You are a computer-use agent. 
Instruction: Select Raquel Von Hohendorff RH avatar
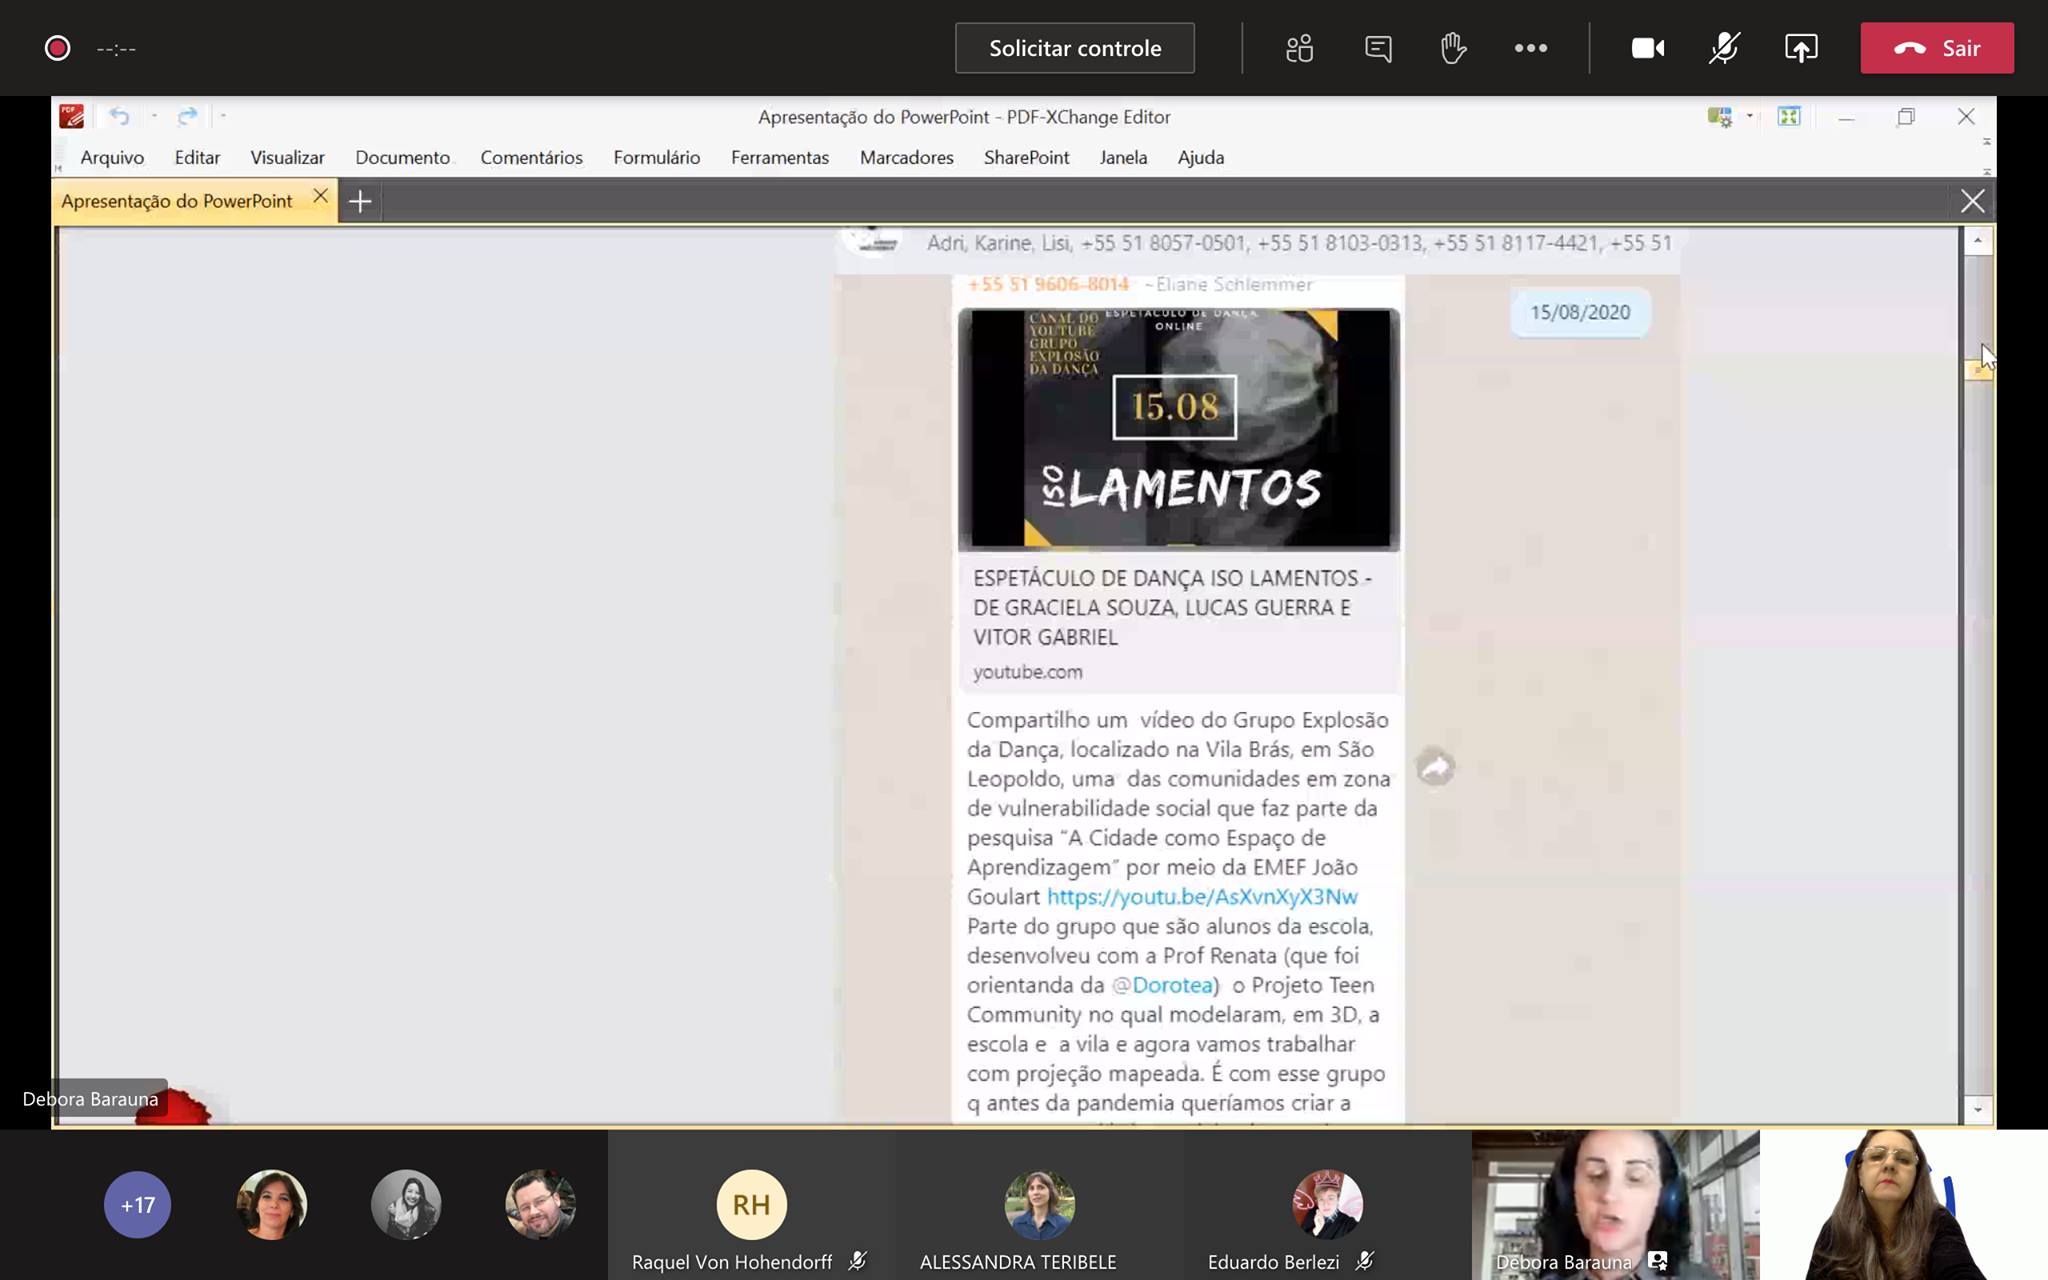tap(751, 1204)
